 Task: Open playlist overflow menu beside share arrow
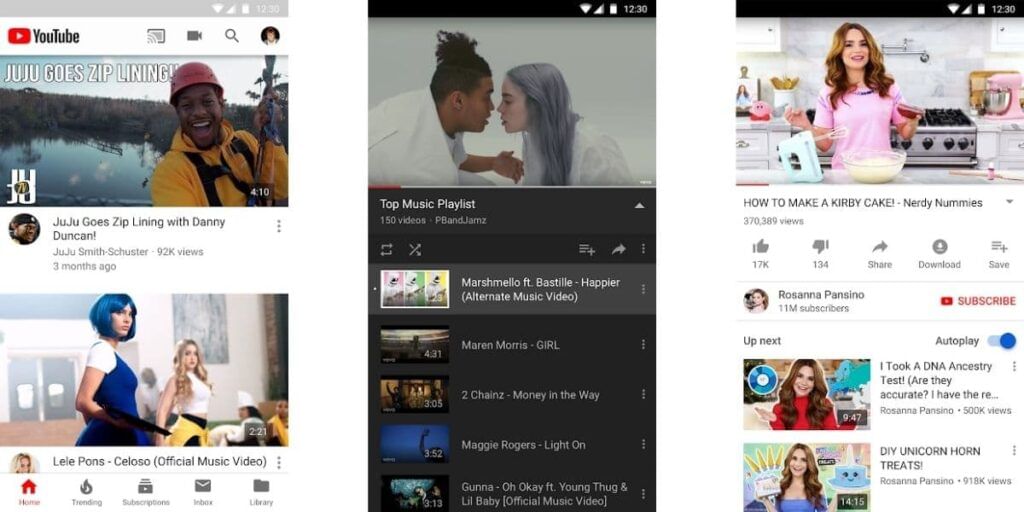click(643, 249)
